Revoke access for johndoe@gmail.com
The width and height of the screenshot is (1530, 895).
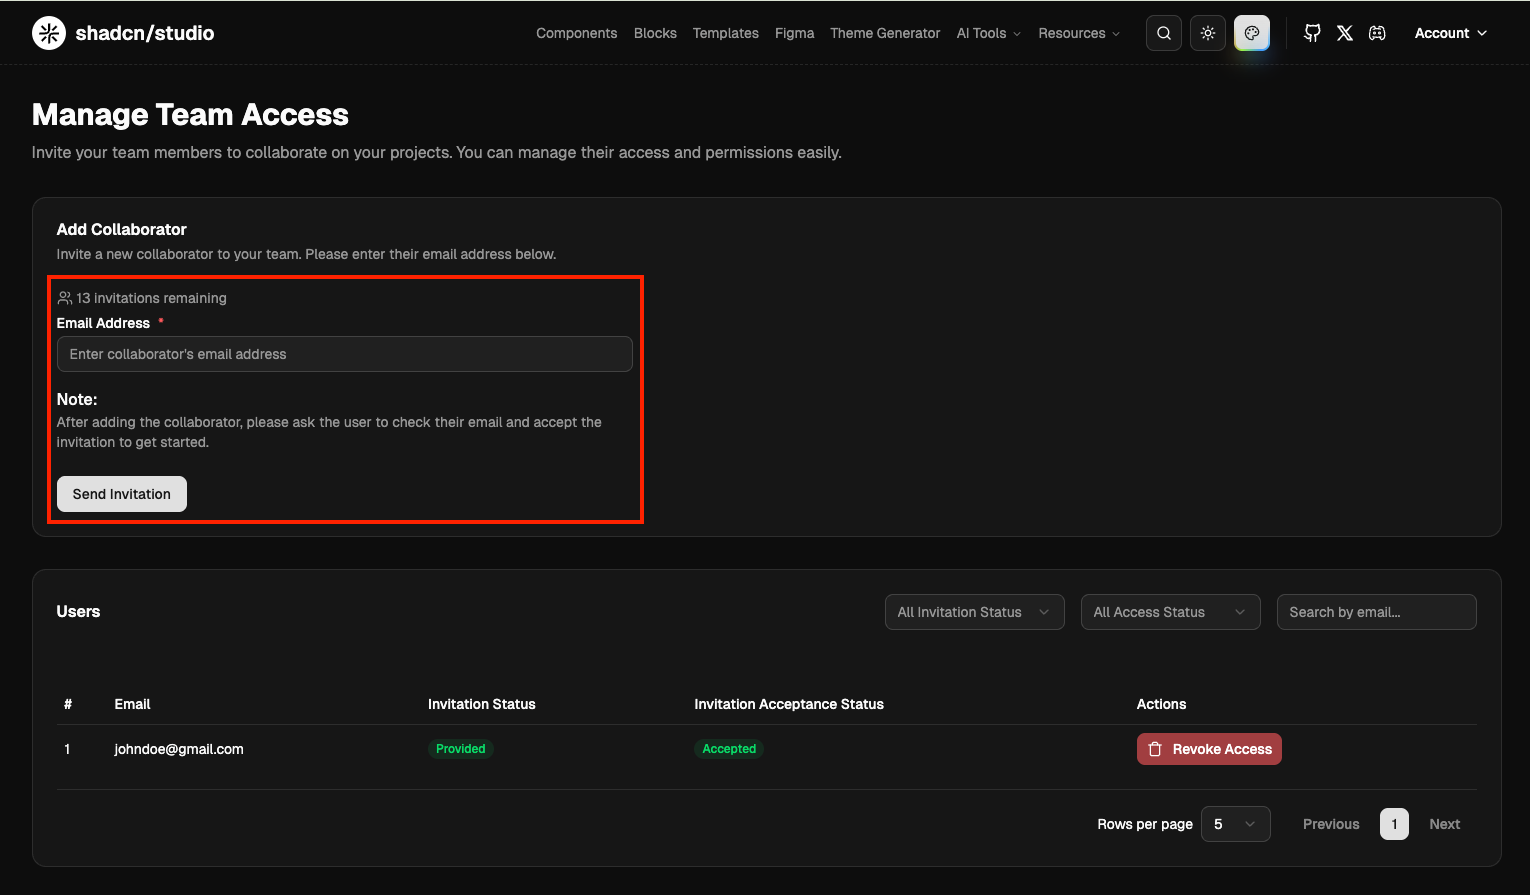(x=1208, y=749)
